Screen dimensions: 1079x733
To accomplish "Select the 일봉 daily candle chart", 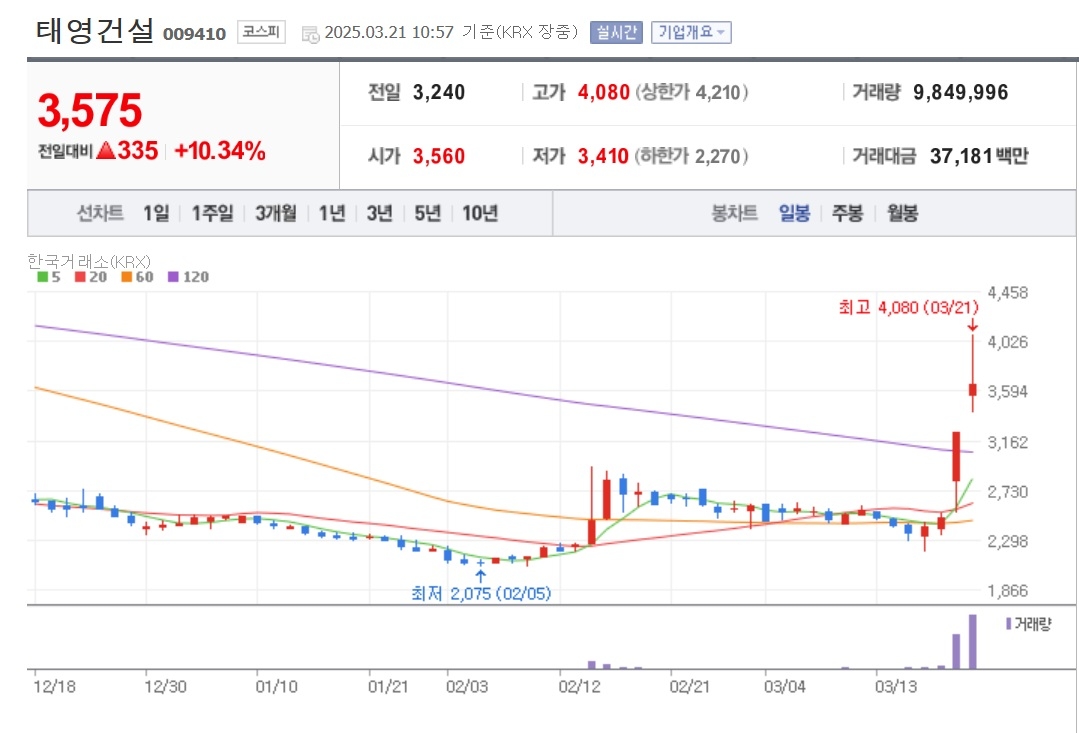I will click(794, 213).
